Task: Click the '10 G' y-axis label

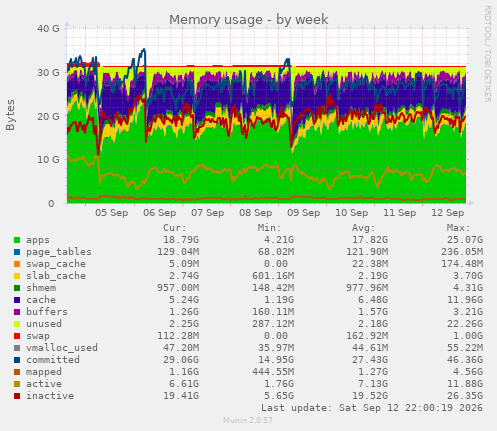Action: click(x=48, y=160)
